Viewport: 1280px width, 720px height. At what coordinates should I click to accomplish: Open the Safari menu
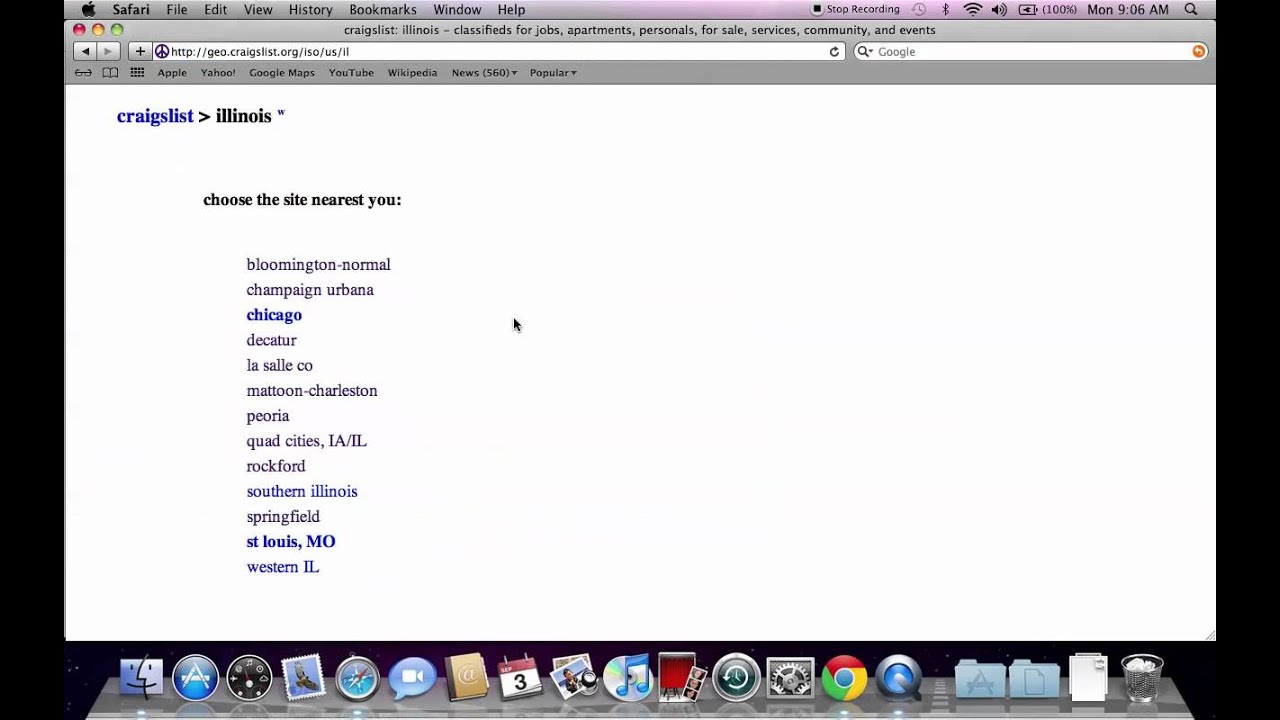(131, 9)
